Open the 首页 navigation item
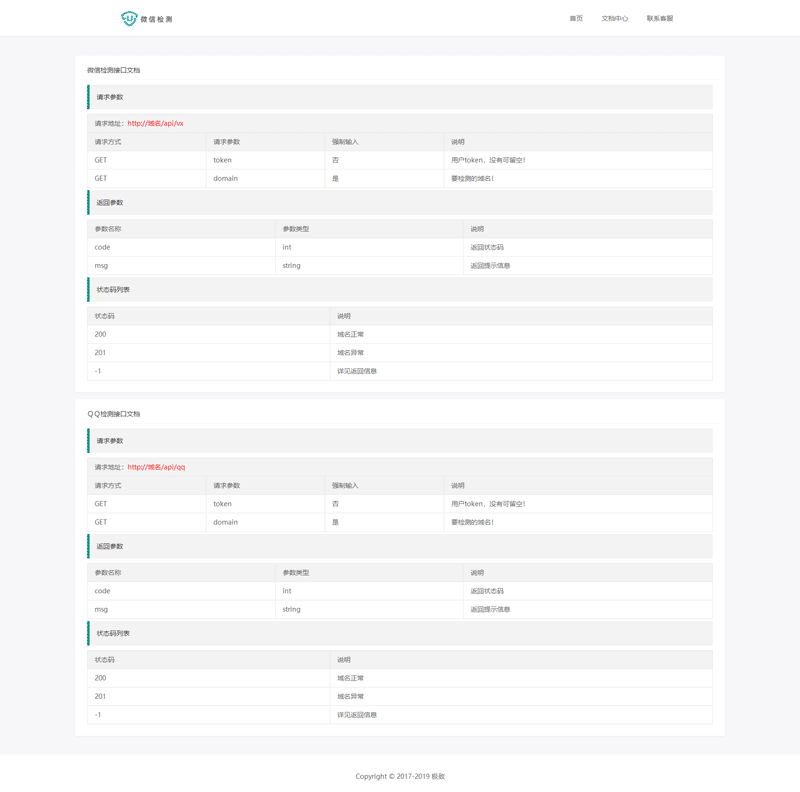Image resolution: width=800 pixels, height=792 pixels. click(576, 19)
